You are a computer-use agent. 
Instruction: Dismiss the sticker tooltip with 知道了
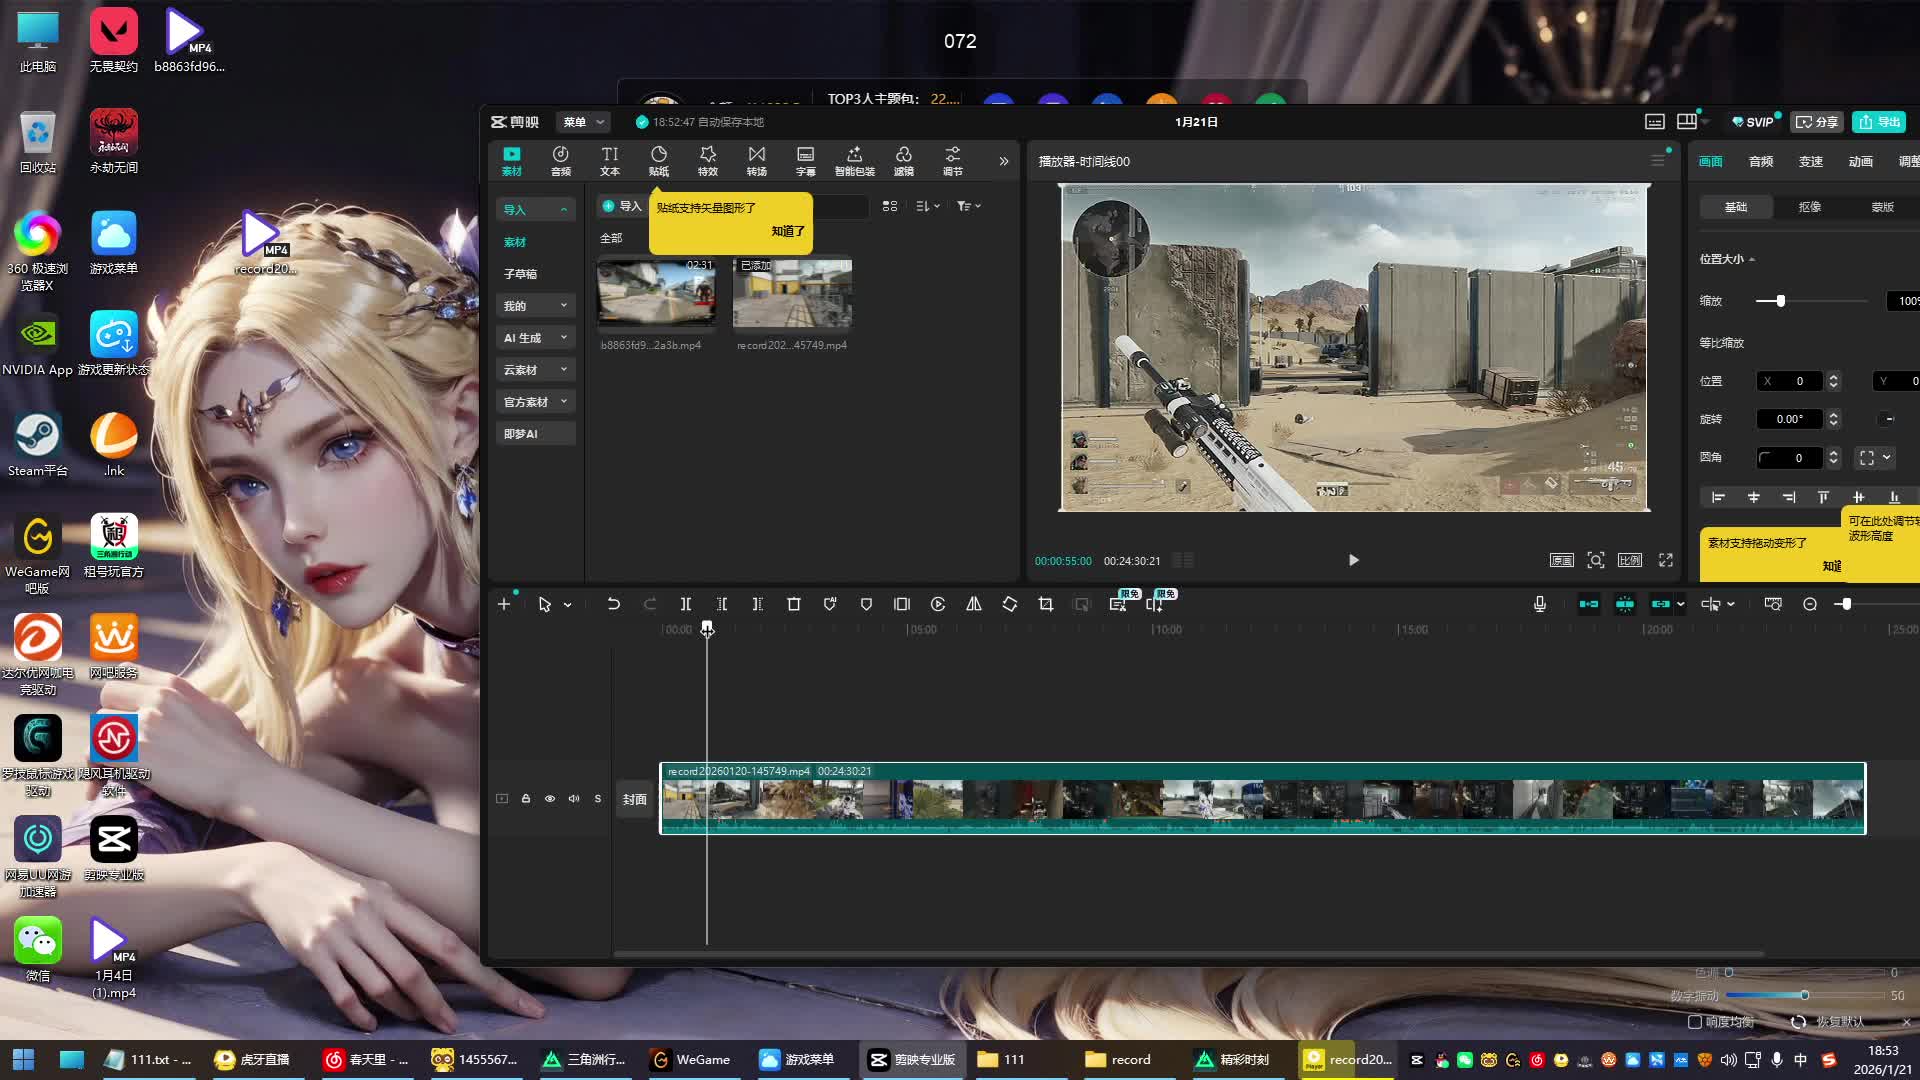(788, 231)
